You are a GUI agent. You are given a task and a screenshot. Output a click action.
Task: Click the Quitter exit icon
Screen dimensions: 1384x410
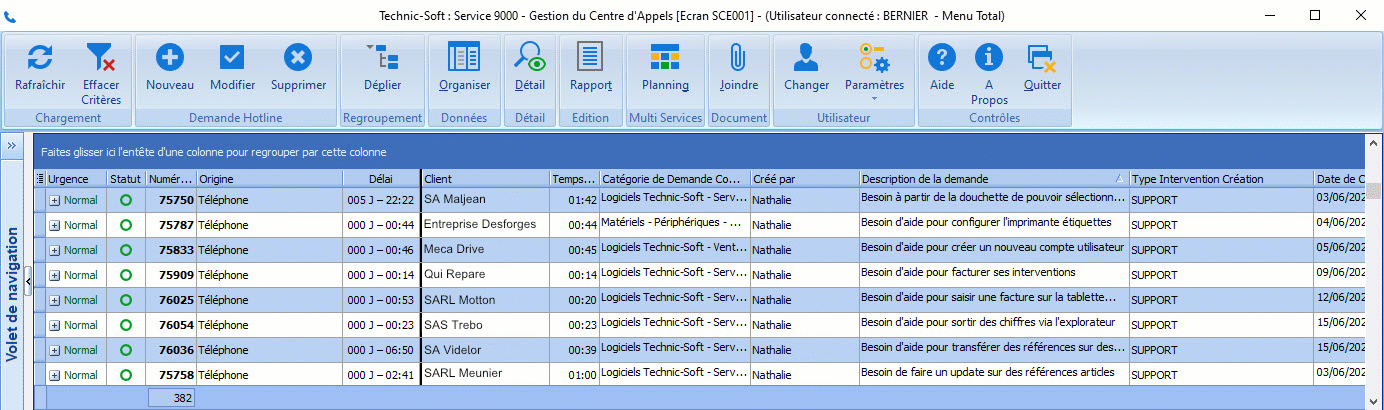pyautogui.click(x=1042, y=57)
